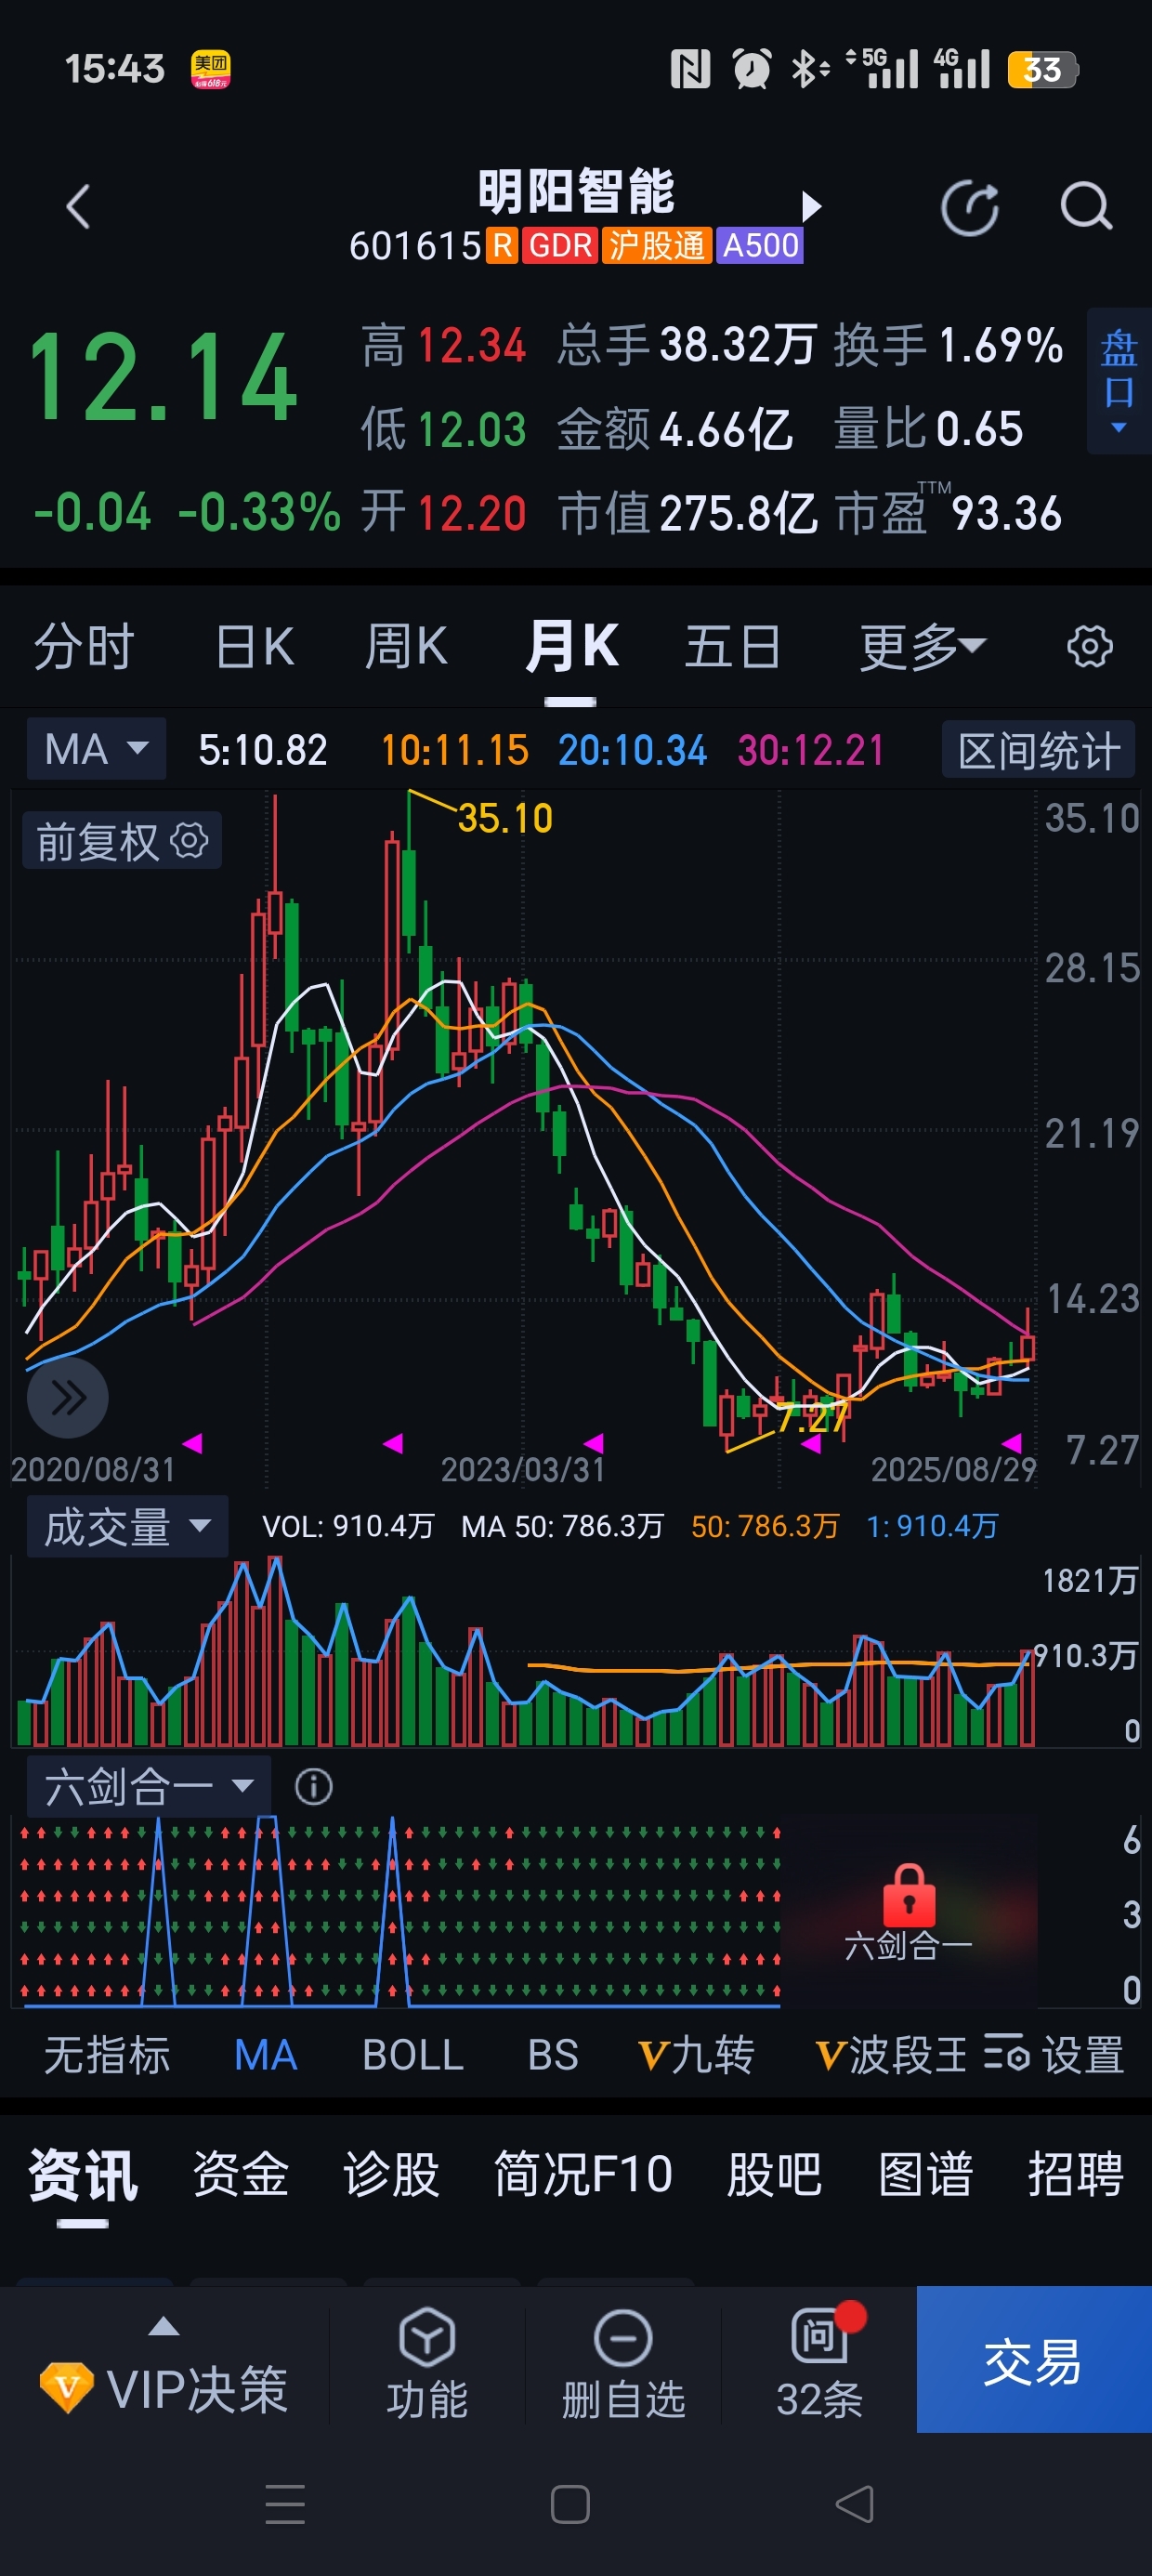Open the 招聘 section tab
Screen dimensions: 1152x2576
click(x=1076, y=2176)
